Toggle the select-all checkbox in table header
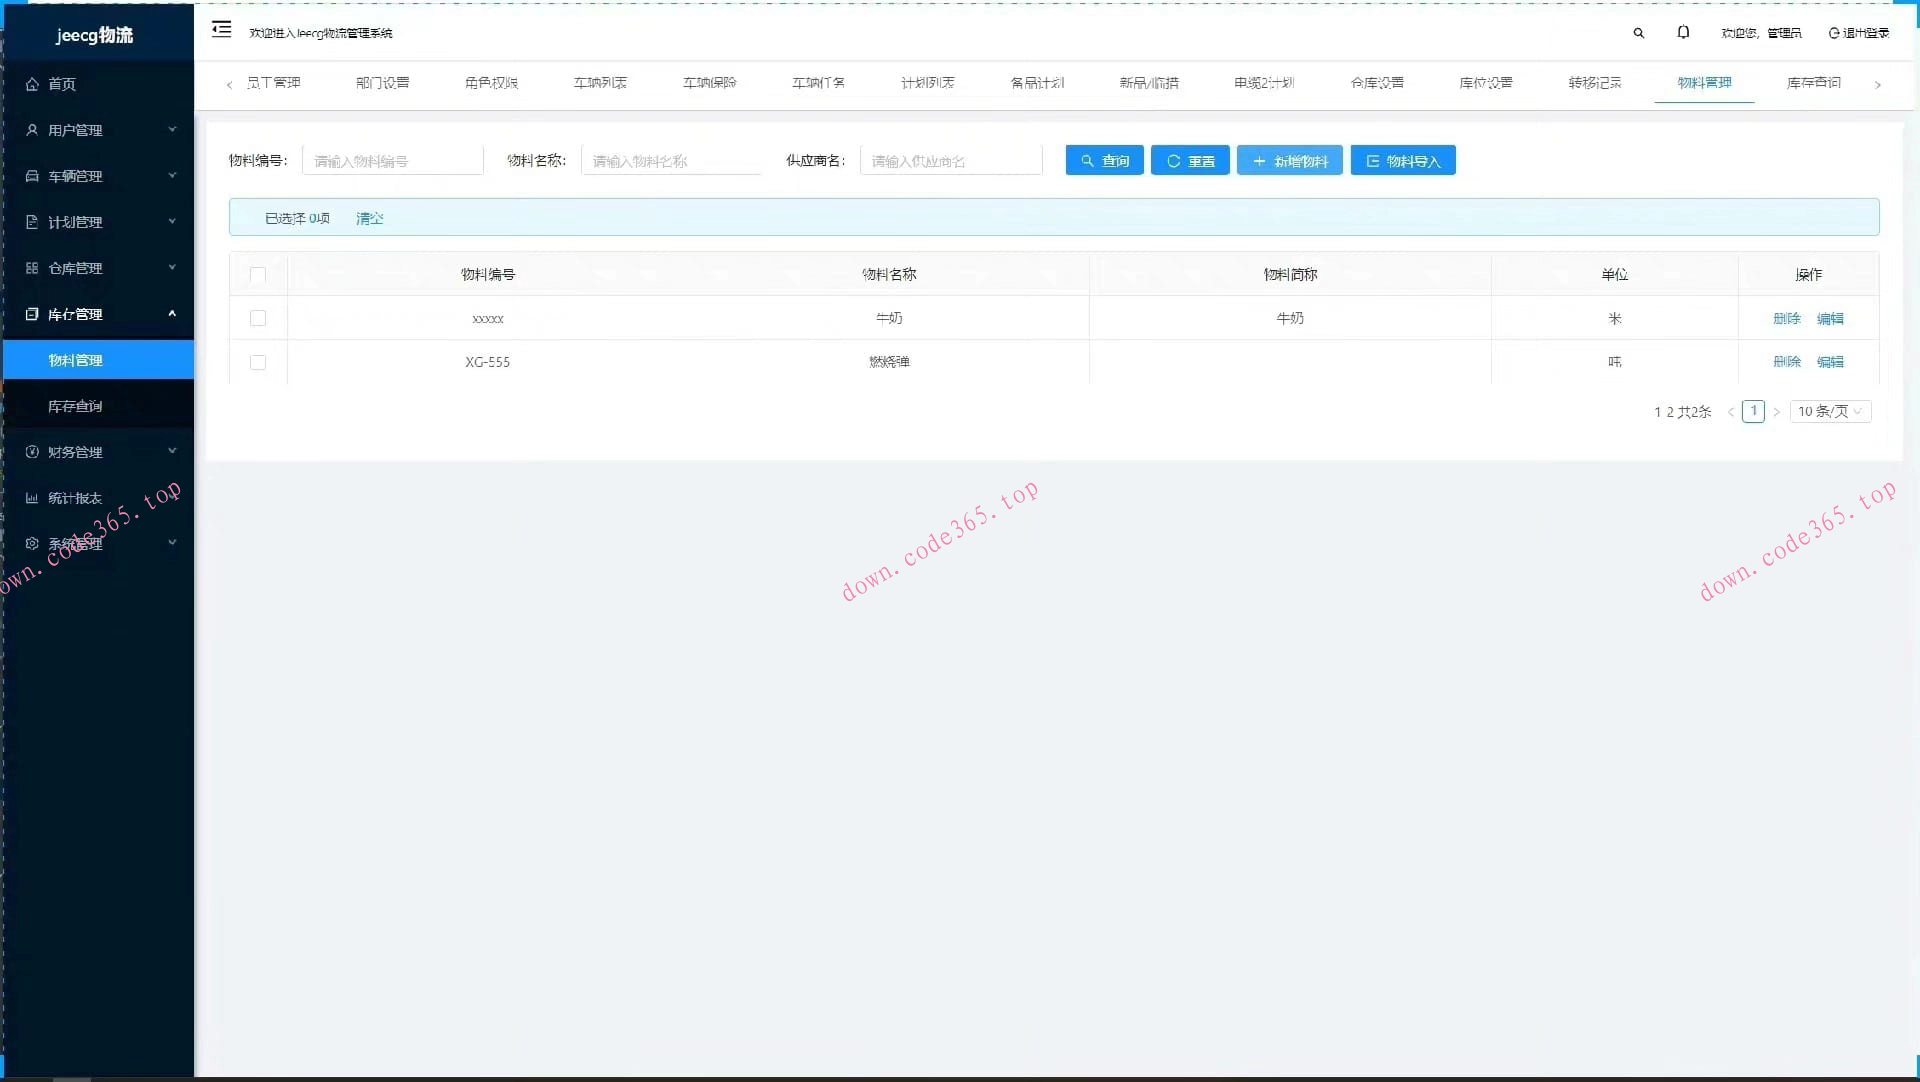 tap(258, 275)
